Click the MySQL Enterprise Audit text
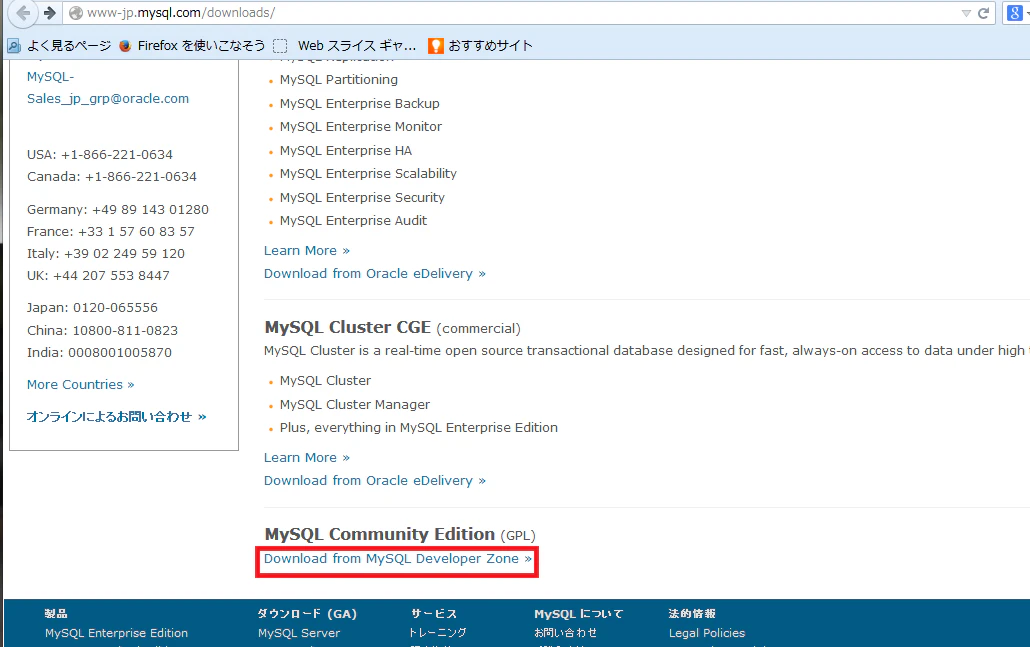This screenshot has width=1030, height=647. [x=353, y=220]
